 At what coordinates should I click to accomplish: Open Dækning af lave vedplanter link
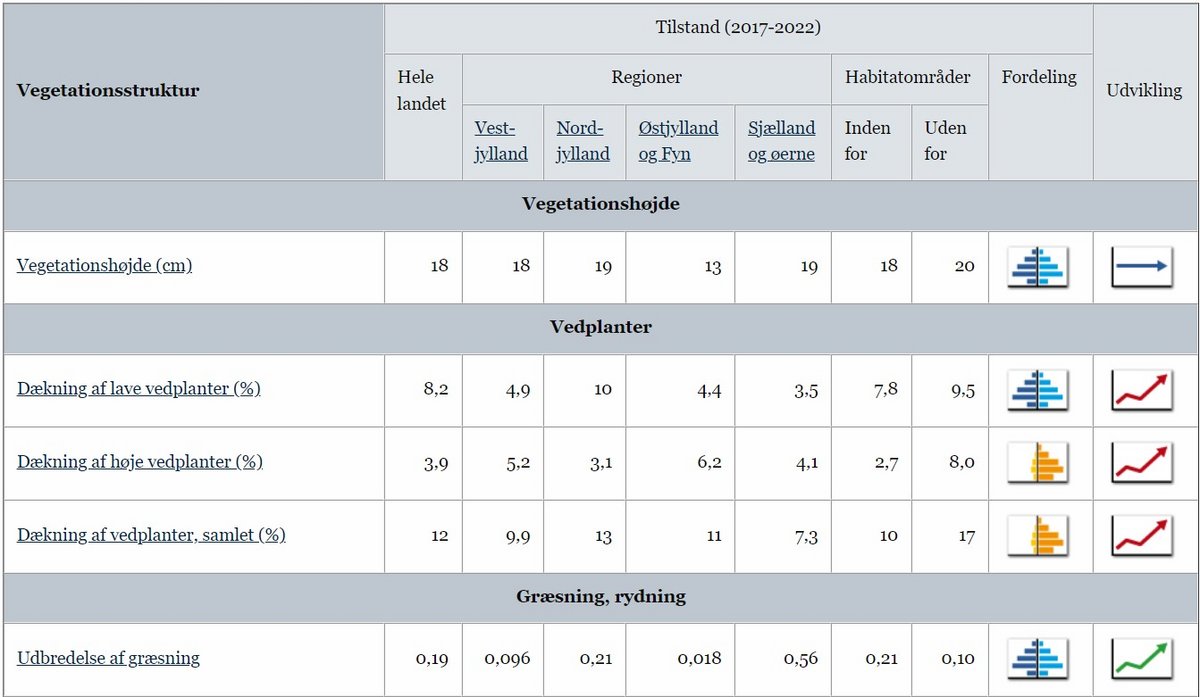point(138,389)
